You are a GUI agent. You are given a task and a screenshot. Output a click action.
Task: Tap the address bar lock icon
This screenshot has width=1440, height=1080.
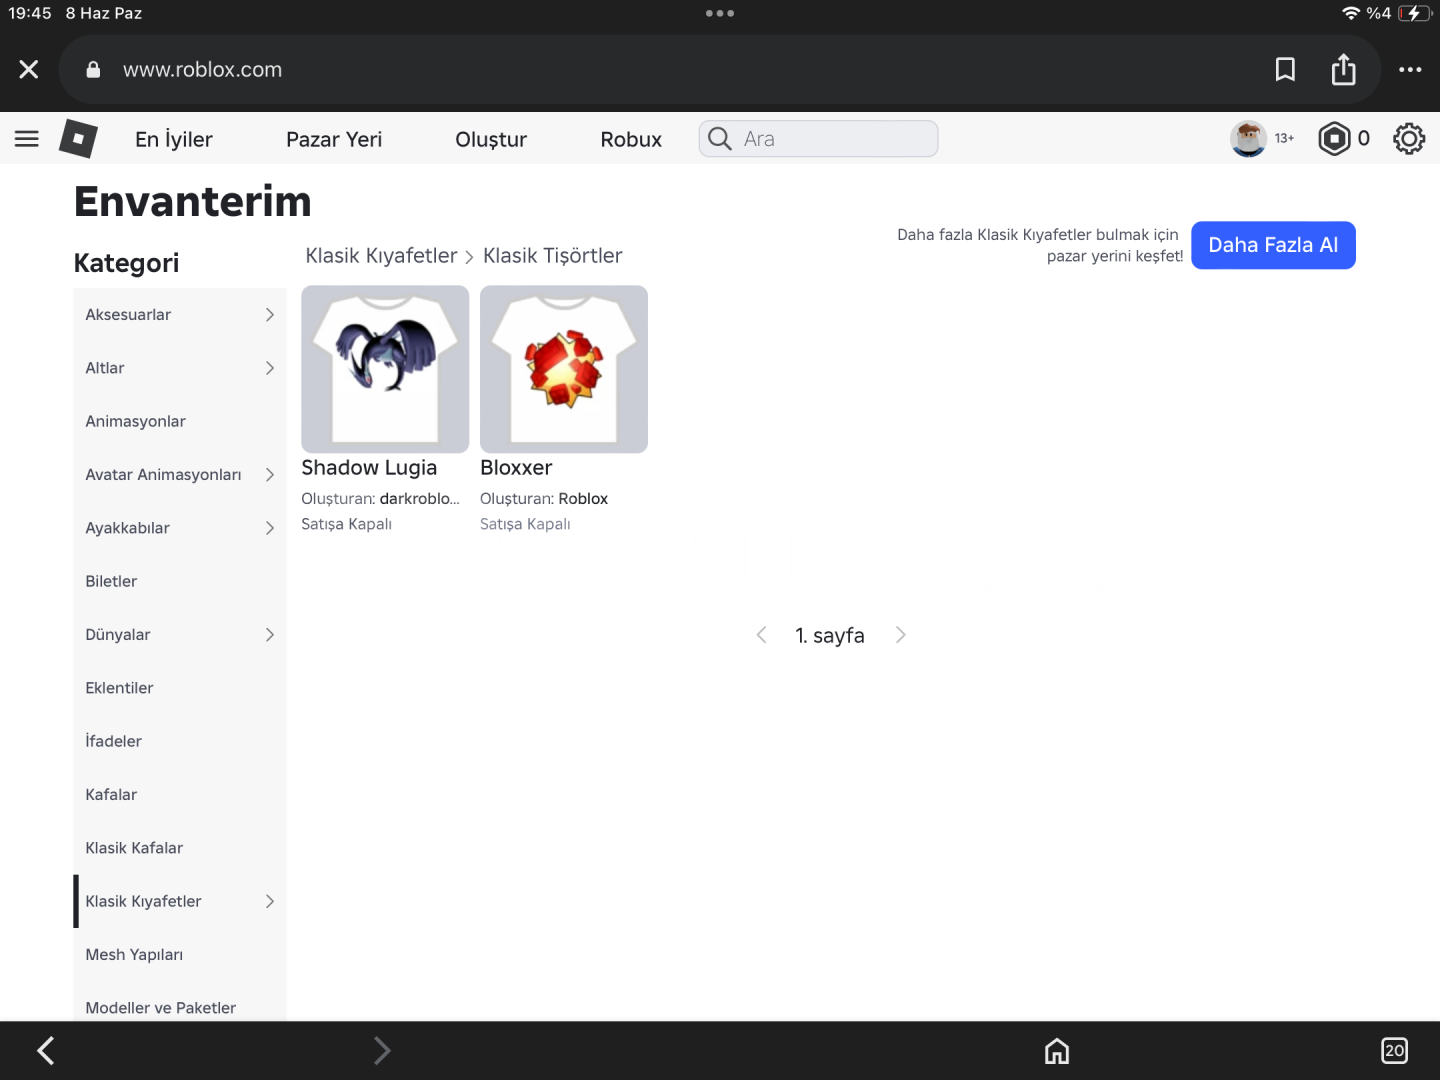coord(93,69)
